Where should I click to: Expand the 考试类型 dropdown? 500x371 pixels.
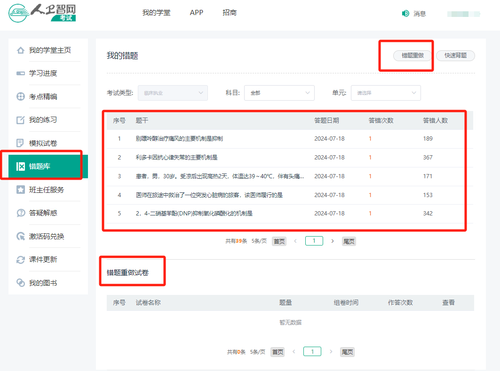(x=173, y=93)
